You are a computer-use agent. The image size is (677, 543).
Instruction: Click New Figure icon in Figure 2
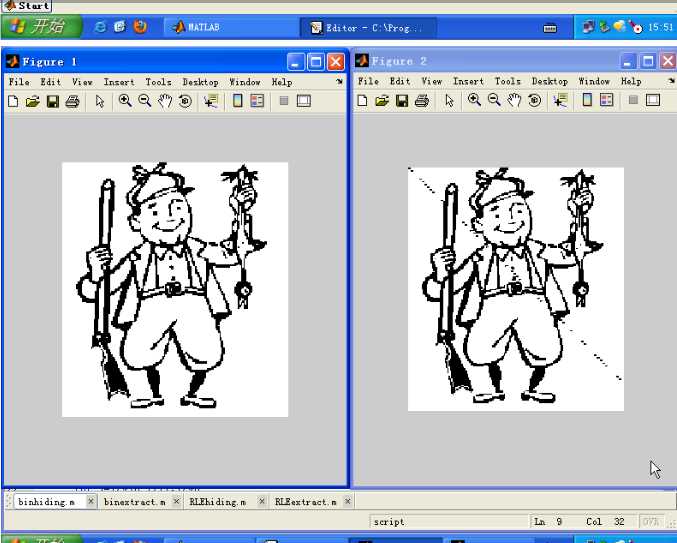point(363,101)
